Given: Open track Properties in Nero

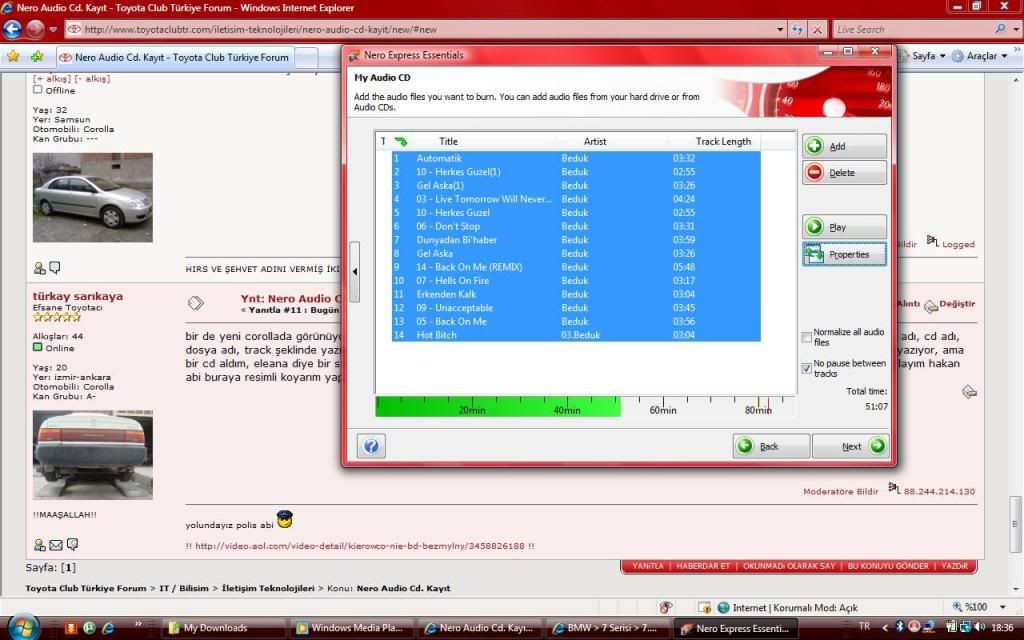Looking at the screenshot, I should pyautogui.click(x=844, y=255).
